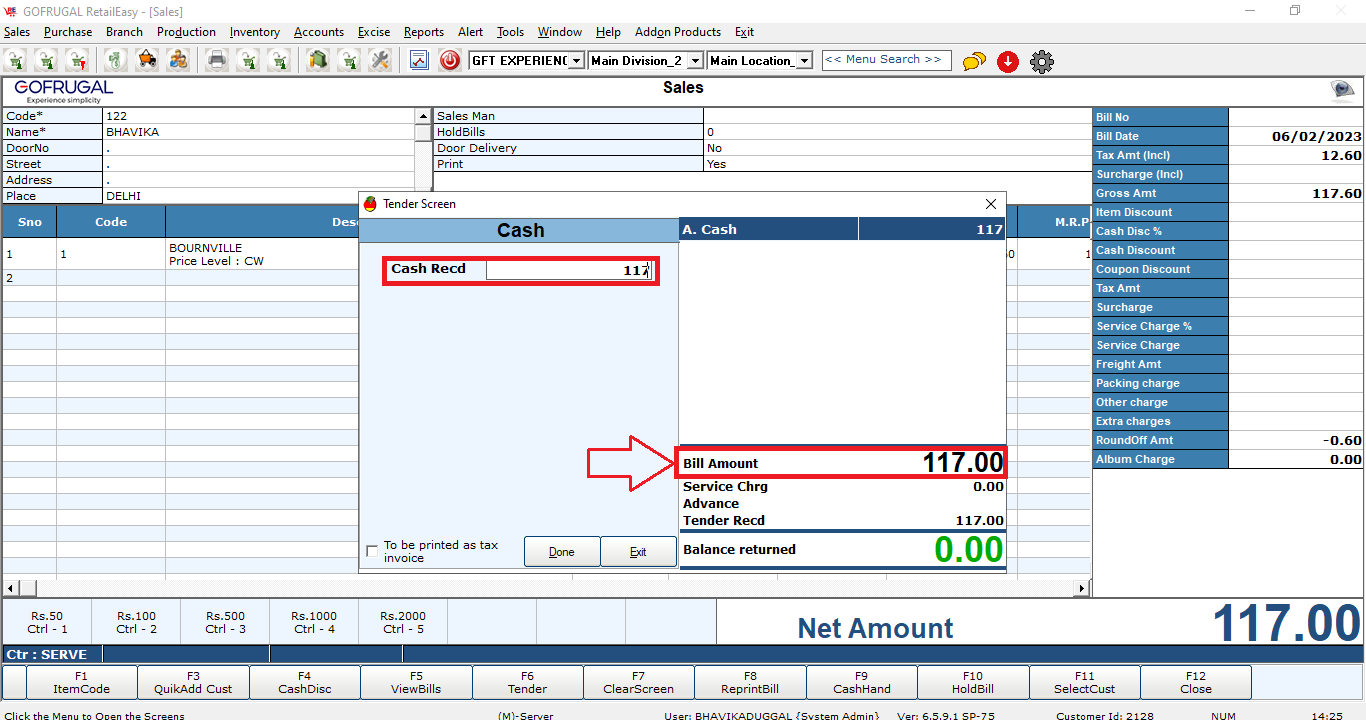Open the customers people toolbar icon
The width and height of the screenshot is (1366, 720).
point(178,61)
